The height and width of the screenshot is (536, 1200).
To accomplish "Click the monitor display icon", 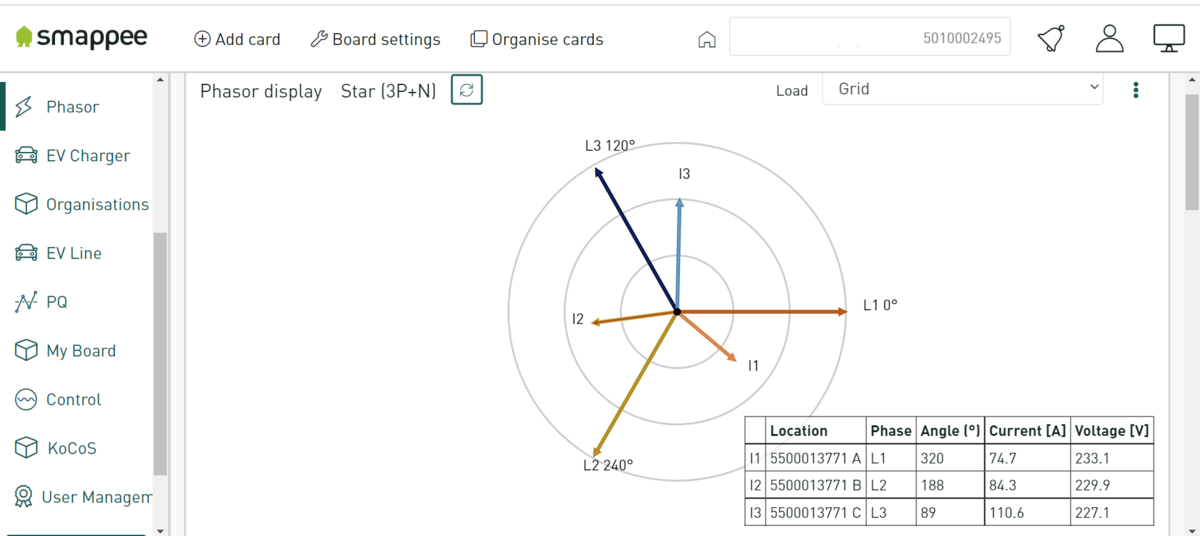I will click(x=1169, y=39).
